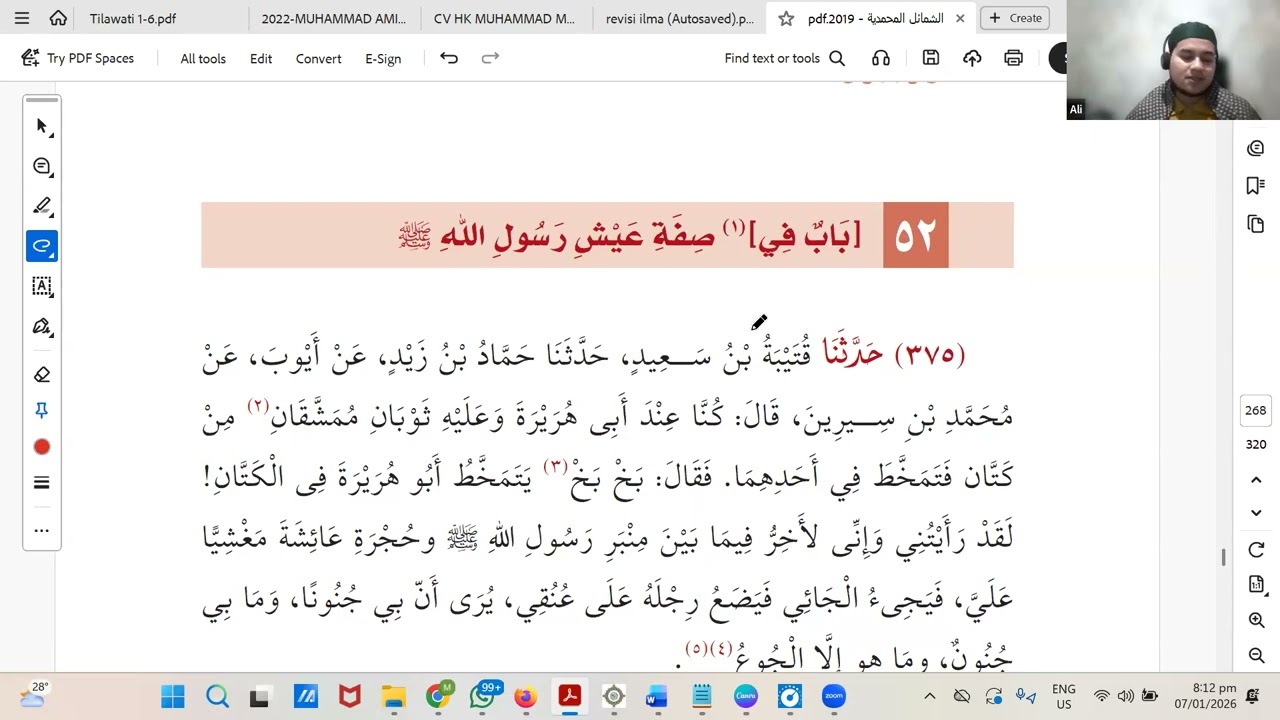Open the Windows Start menu

tap(173, 696)
